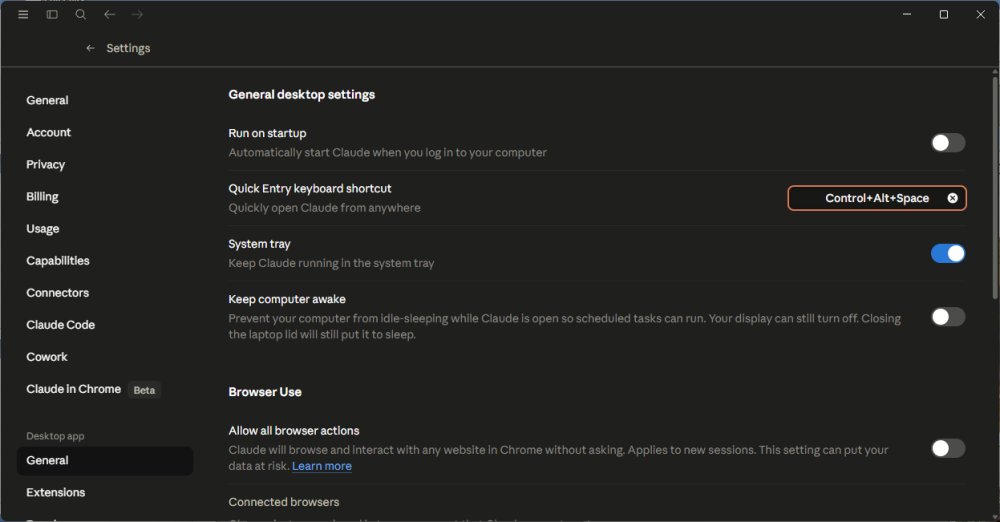
Task: Click 'Keep Claude running in the system tray'
Action: coord(331,263)
